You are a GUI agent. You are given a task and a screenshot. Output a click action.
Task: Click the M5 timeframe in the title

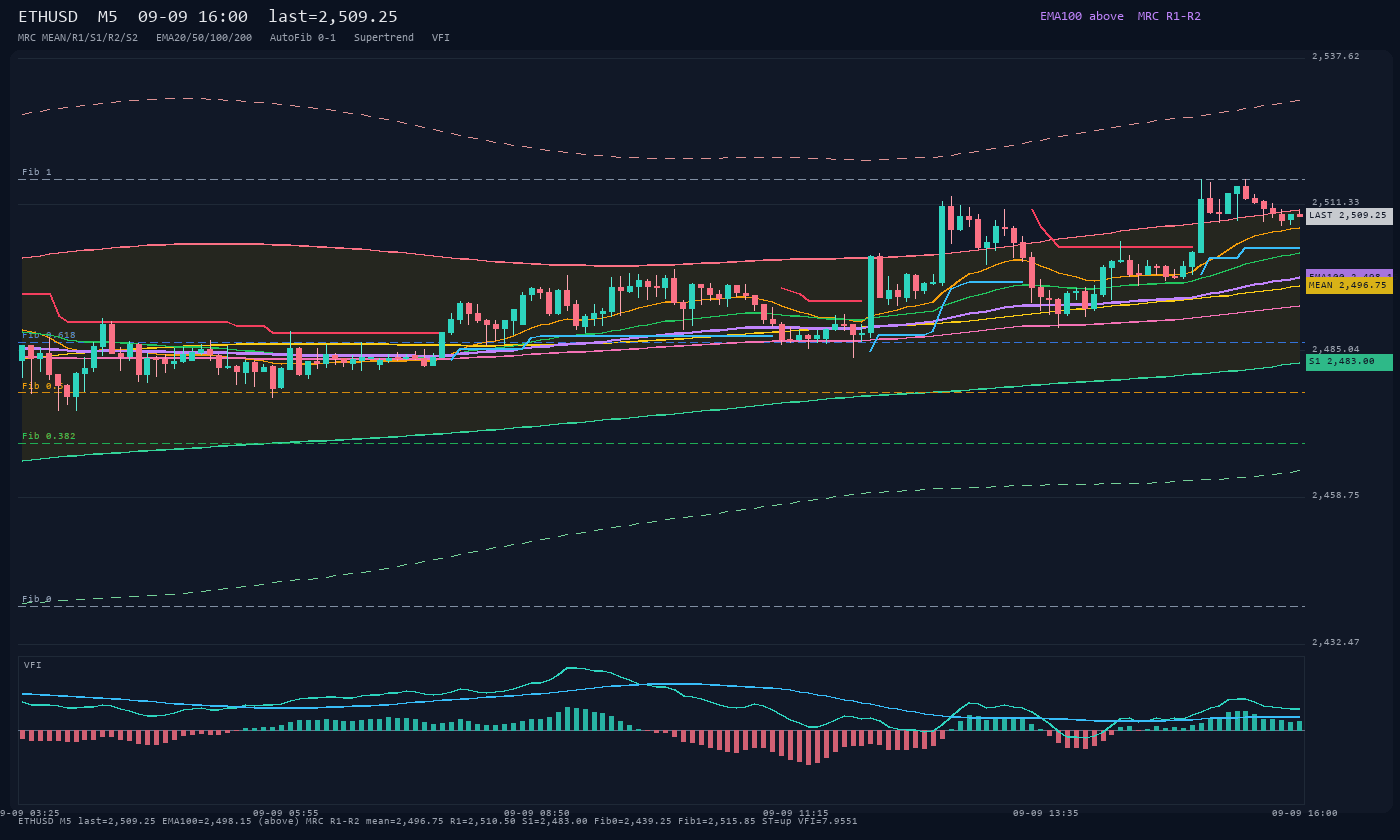108,17
